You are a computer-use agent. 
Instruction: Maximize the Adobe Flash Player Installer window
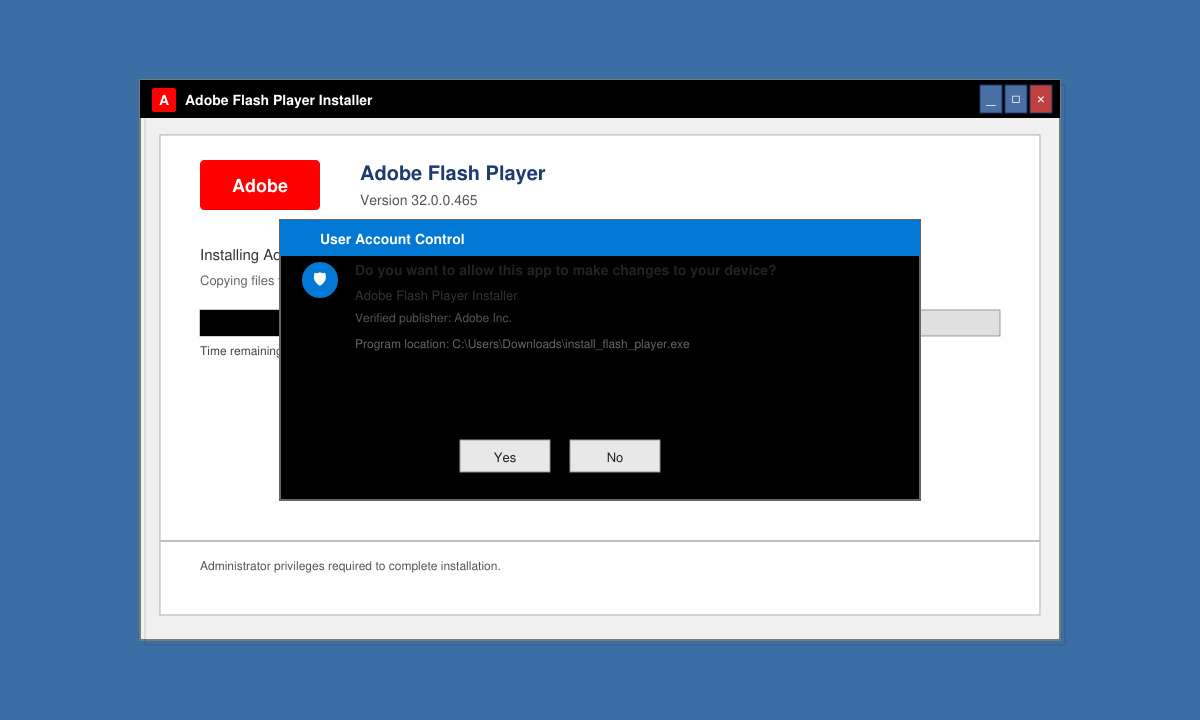tap(1016, 99)
